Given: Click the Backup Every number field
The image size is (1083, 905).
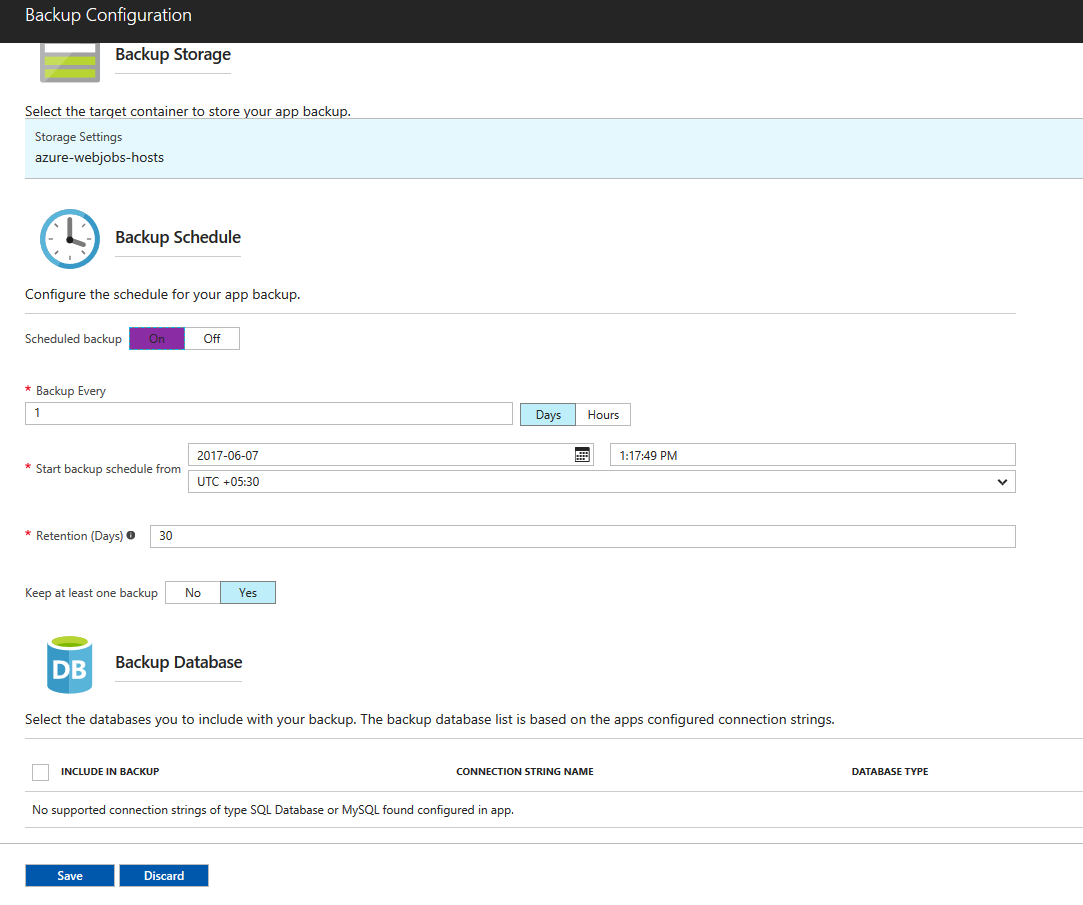Looking at the screenshot, I should coord(269,413).
